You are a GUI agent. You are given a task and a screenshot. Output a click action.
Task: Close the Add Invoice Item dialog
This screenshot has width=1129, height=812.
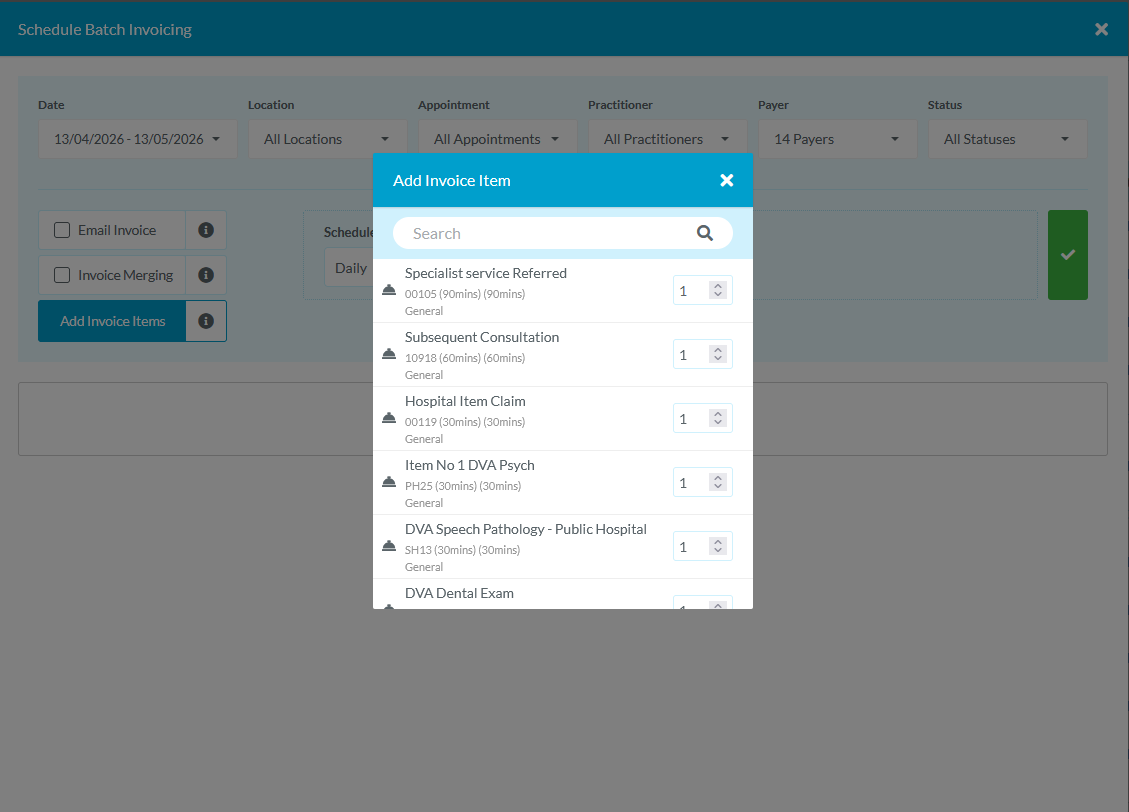[727, 181]
